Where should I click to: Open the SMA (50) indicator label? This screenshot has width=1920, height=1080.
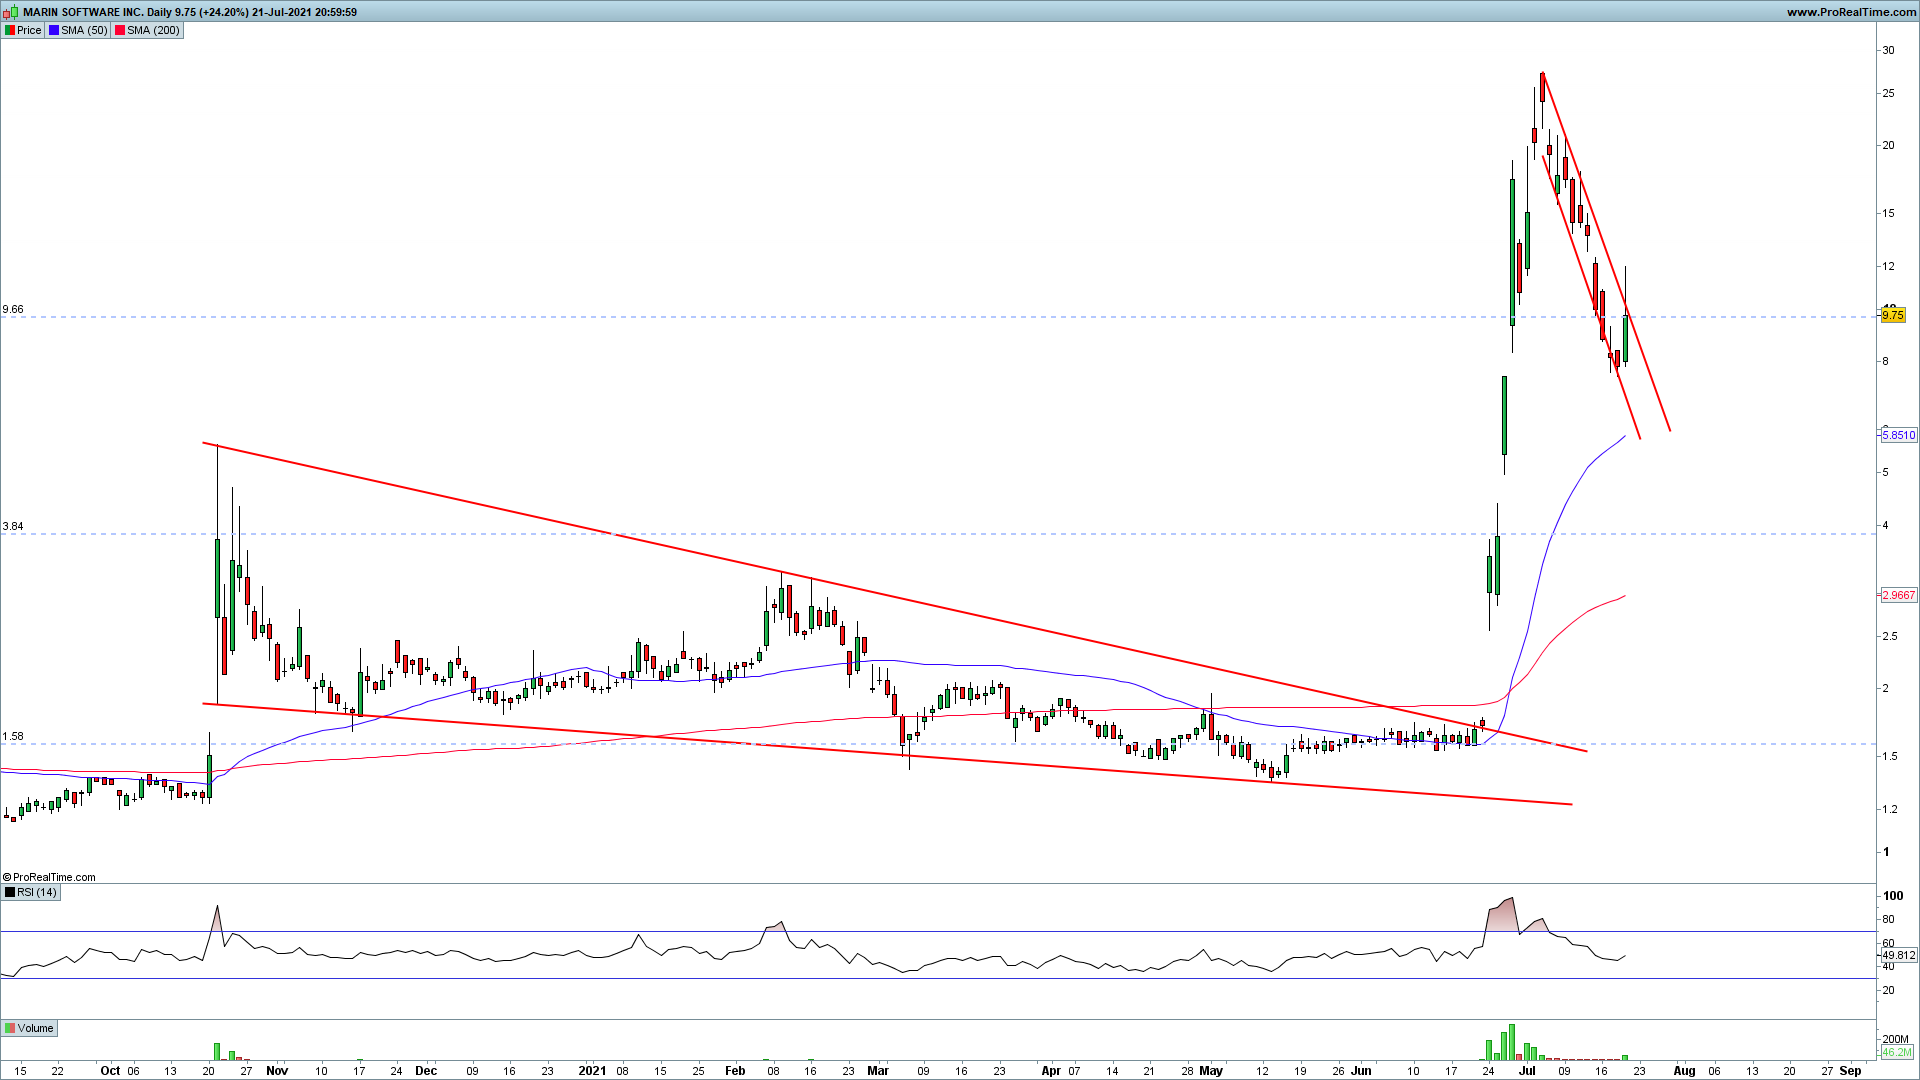click(84, 30)
